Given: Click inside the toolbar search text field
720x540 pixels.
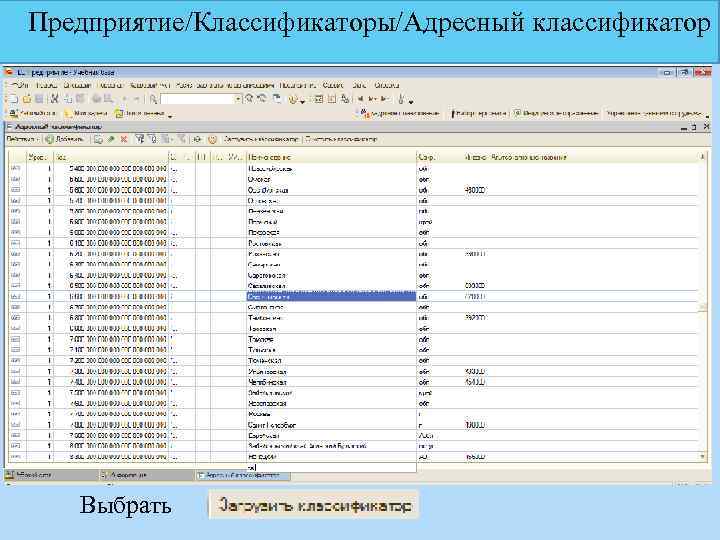Looking at the screenshot, I should [x=197, y=99].
